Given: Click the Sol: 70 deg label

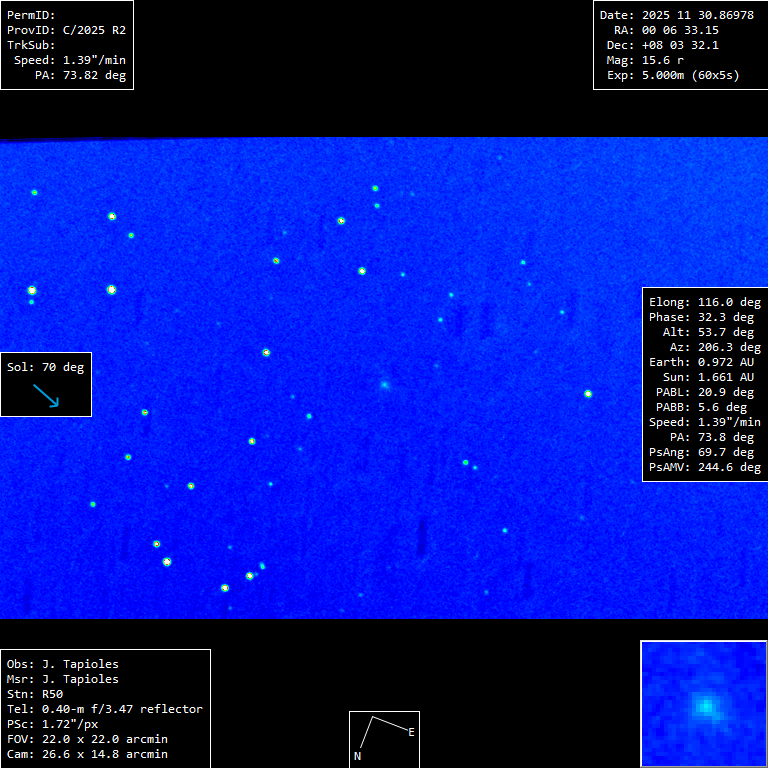Looking at the screenshot, I should 45,367.
